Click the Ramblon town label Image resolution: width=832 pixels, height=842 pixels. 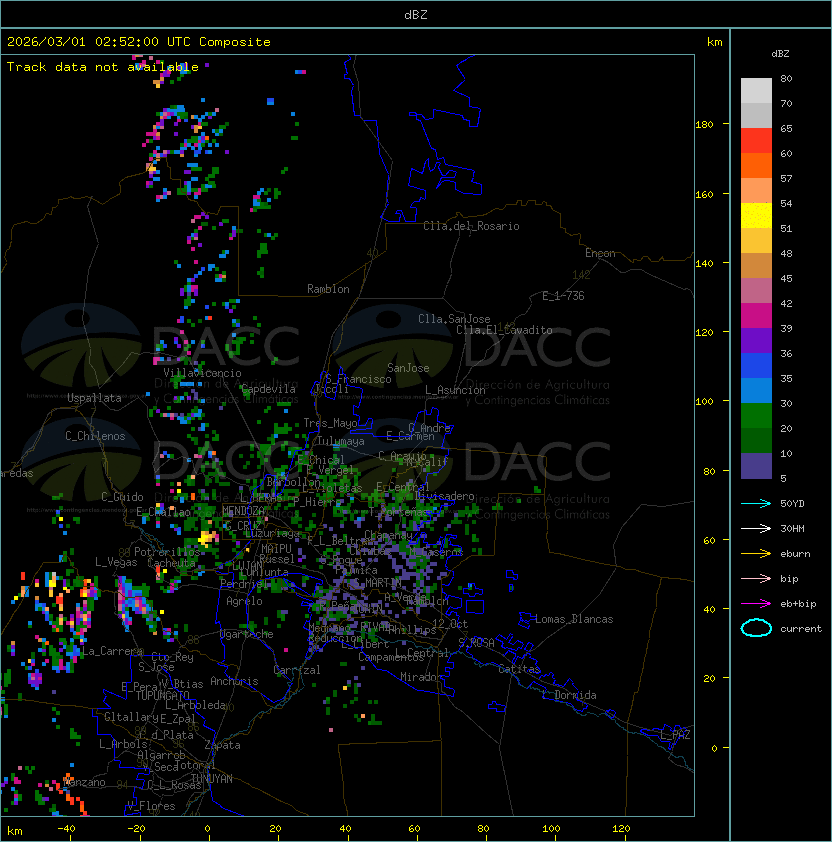(328, 289)
